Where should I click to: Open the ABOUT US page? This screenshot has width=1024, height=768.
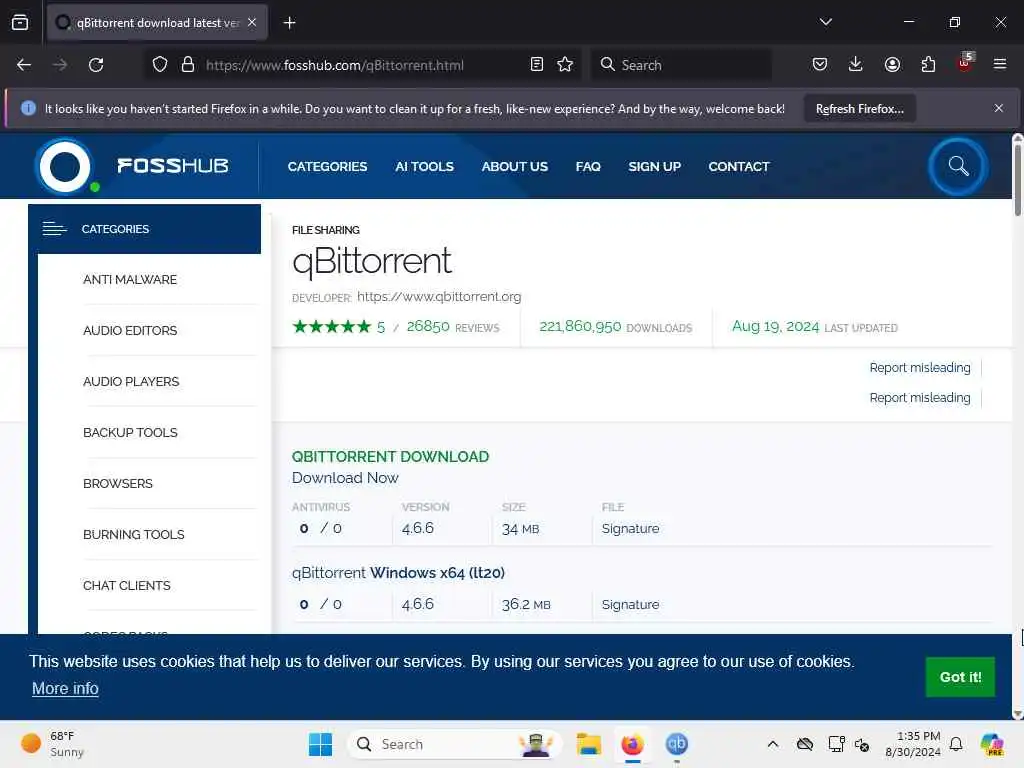click(x=515, y=167)
